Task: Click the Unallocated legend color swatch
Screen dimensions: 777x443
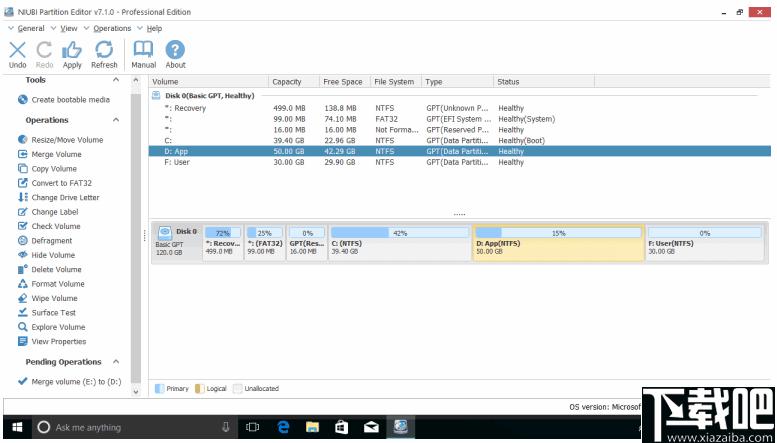Action: click(x=238, y=388)
